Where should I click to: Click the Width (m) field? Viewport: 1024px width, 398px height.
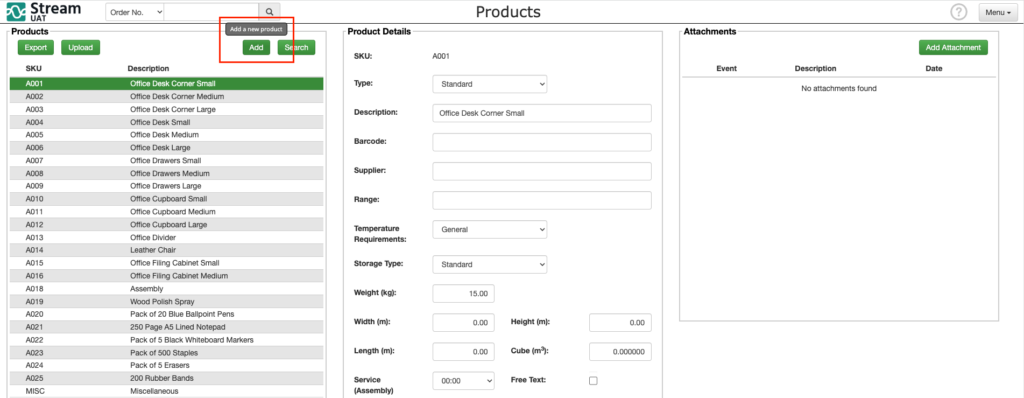pyautogui.click(x=464, y=322)
